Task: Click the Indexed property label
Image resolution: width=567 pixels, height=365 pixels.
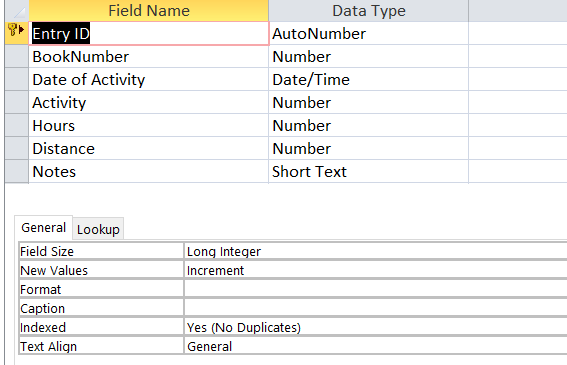Action: coord(101,327)
